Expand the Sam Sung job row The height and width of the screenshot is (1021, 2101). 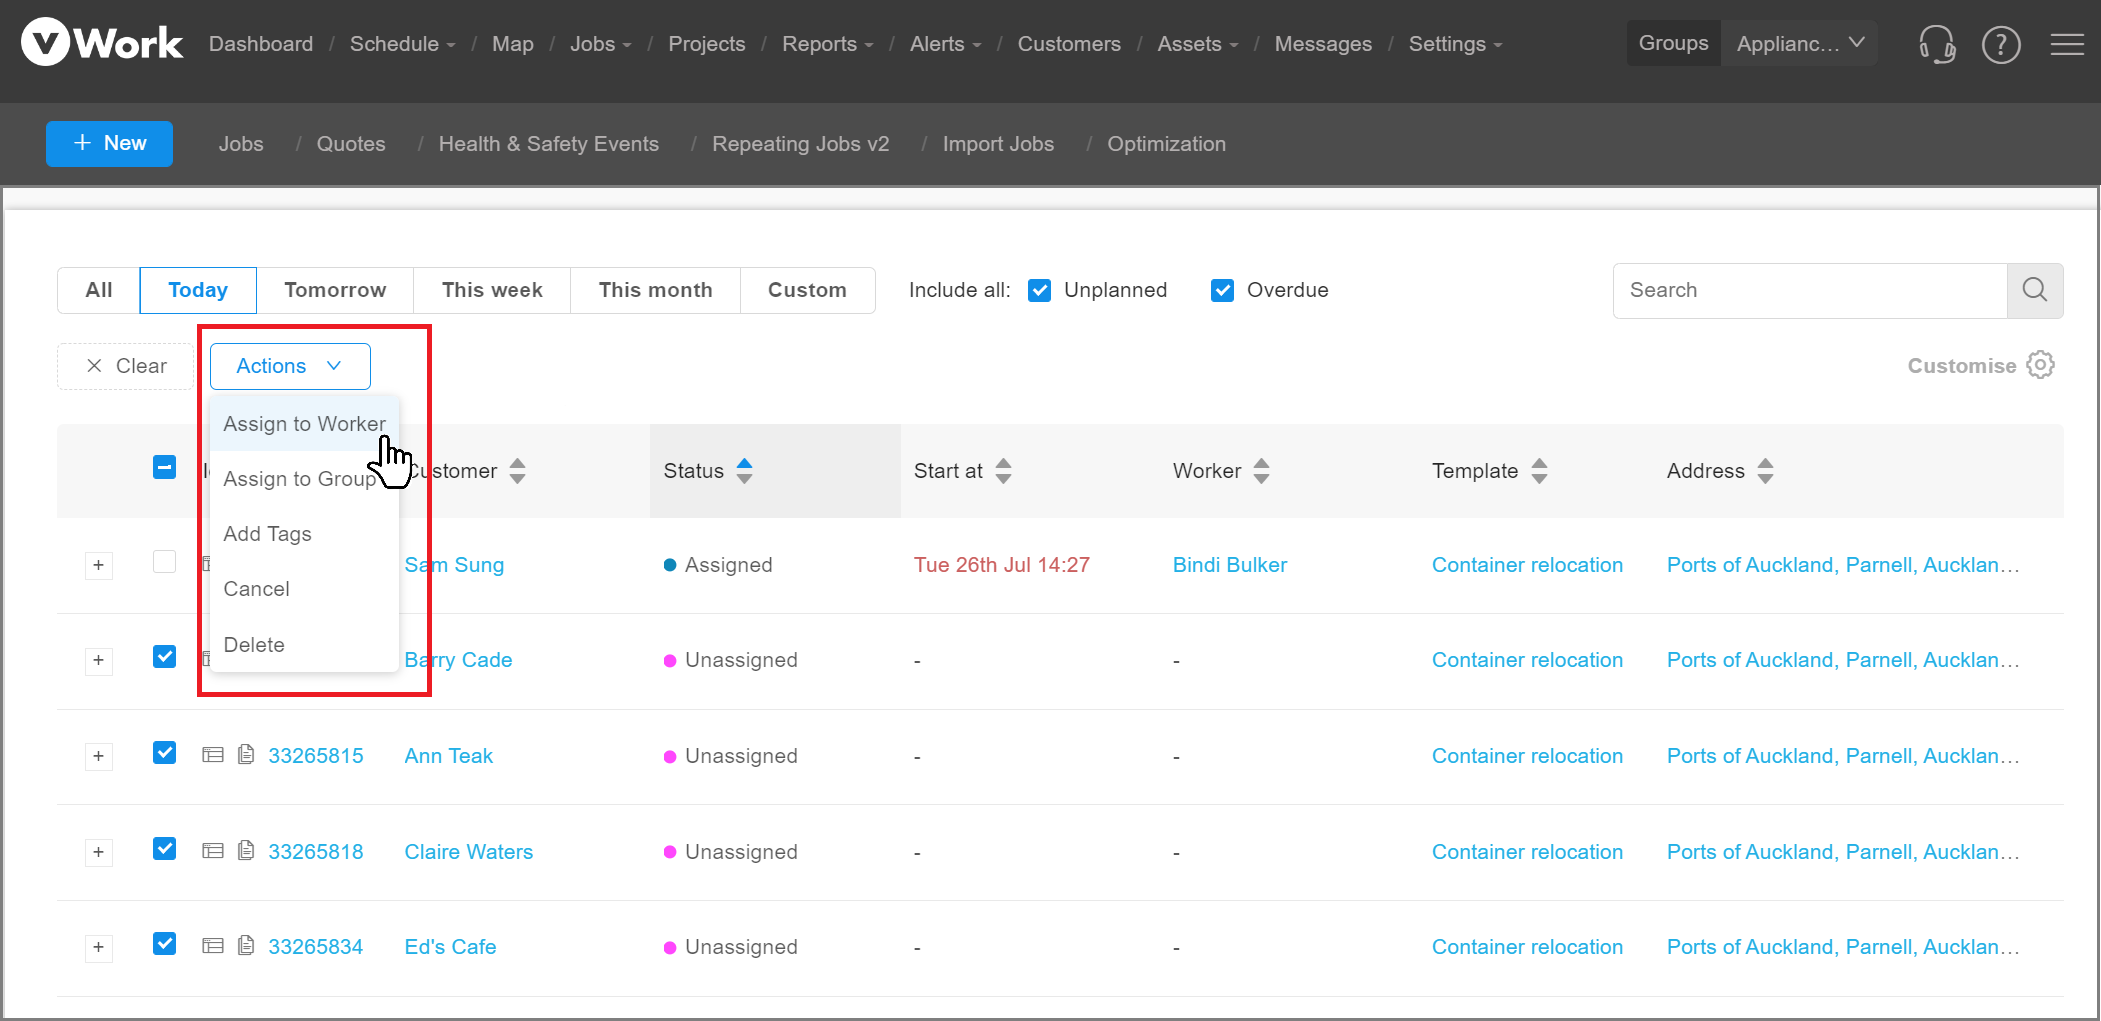[x=98, y=565]
